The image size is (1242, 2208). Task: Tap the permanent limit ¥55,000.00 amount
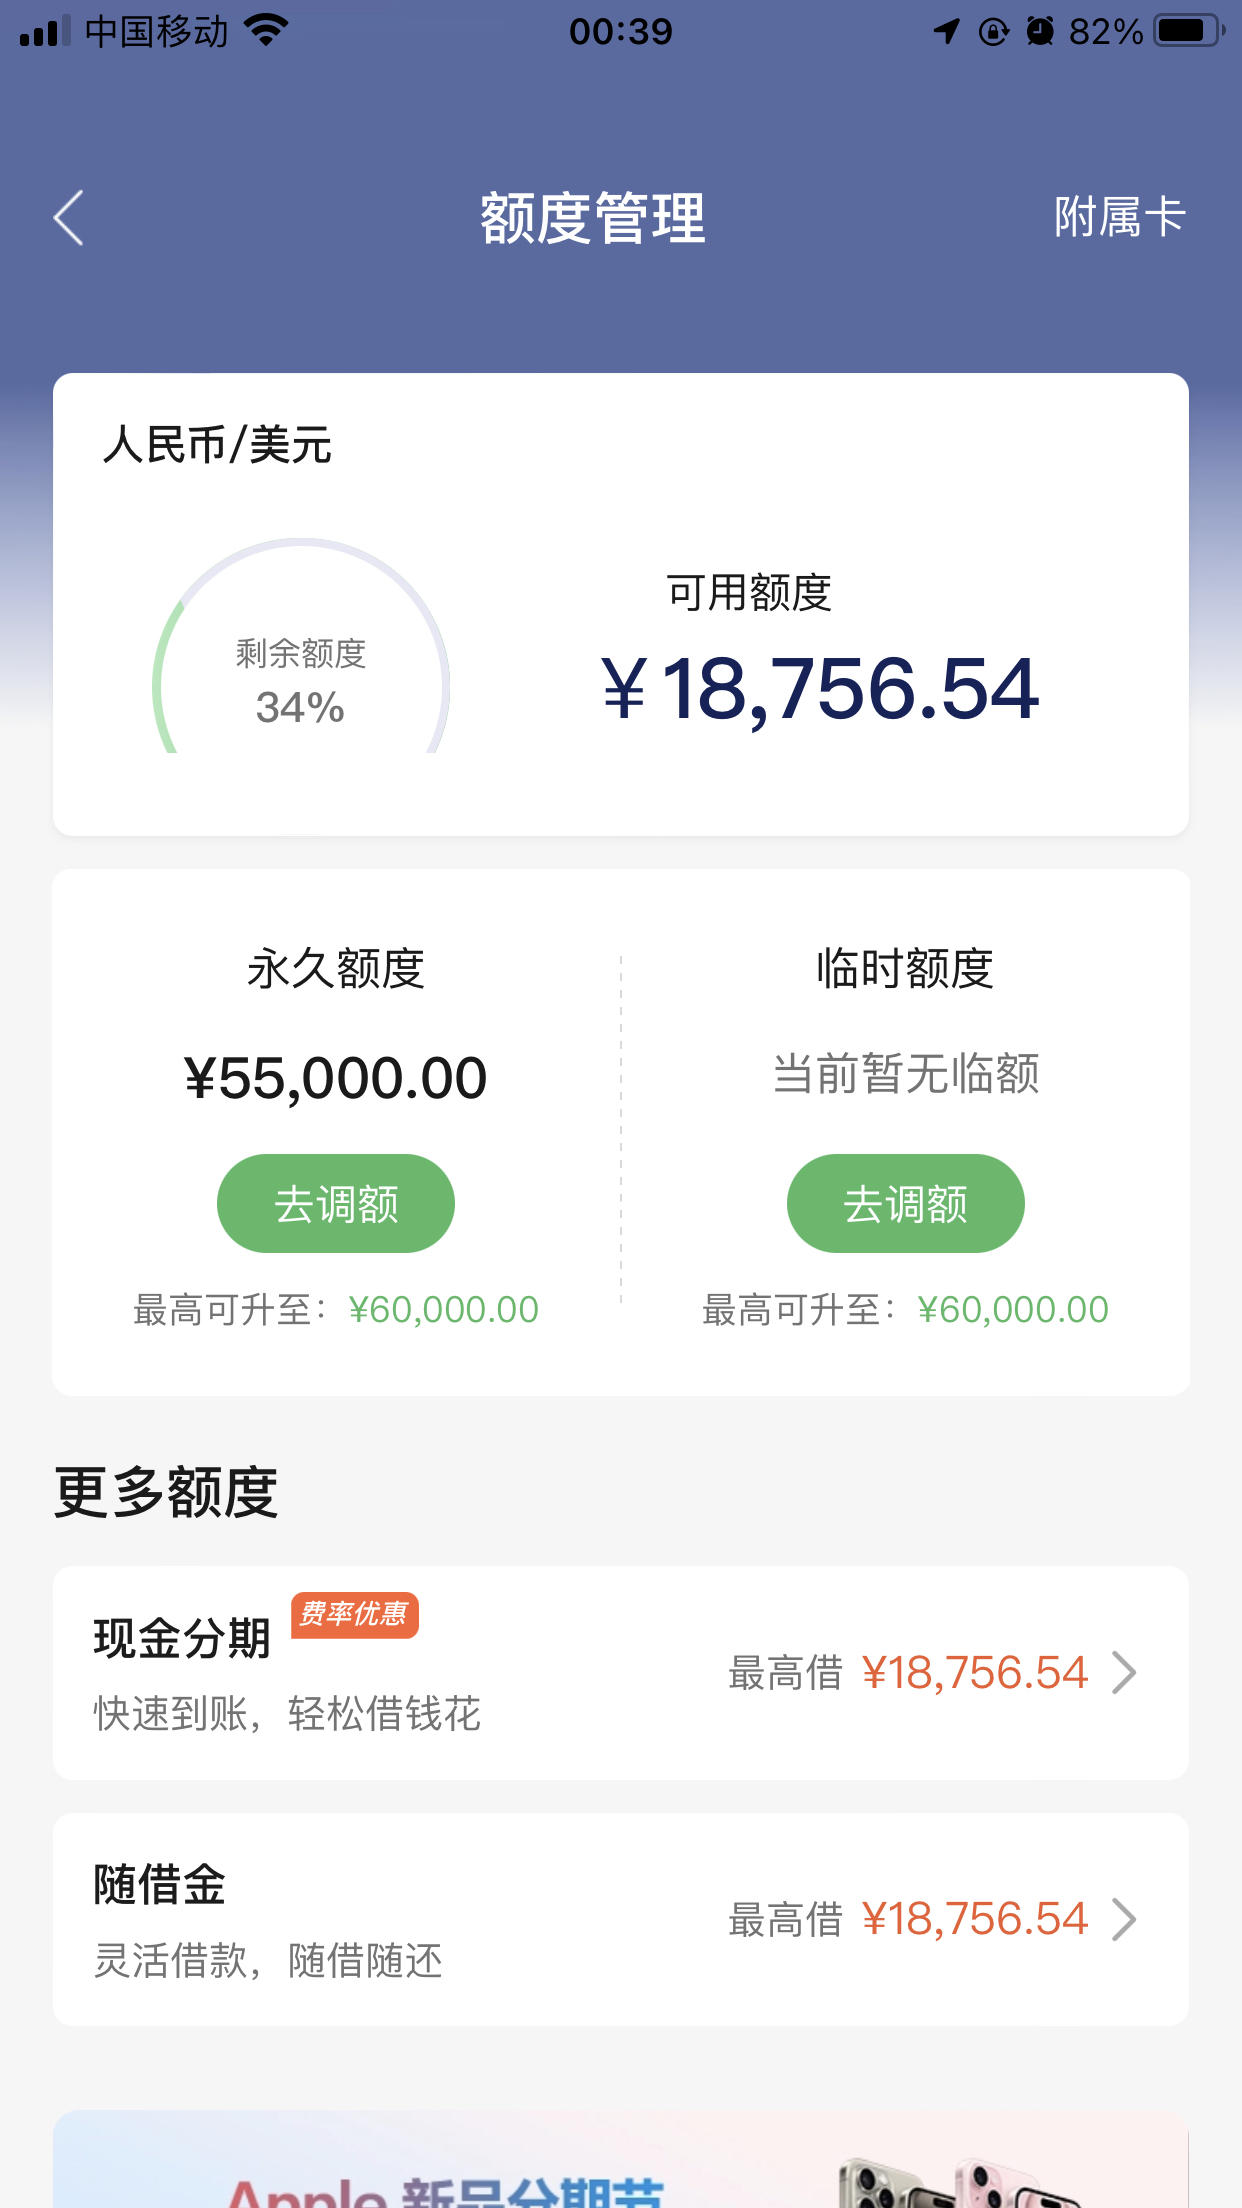[x=336, y=1078]
